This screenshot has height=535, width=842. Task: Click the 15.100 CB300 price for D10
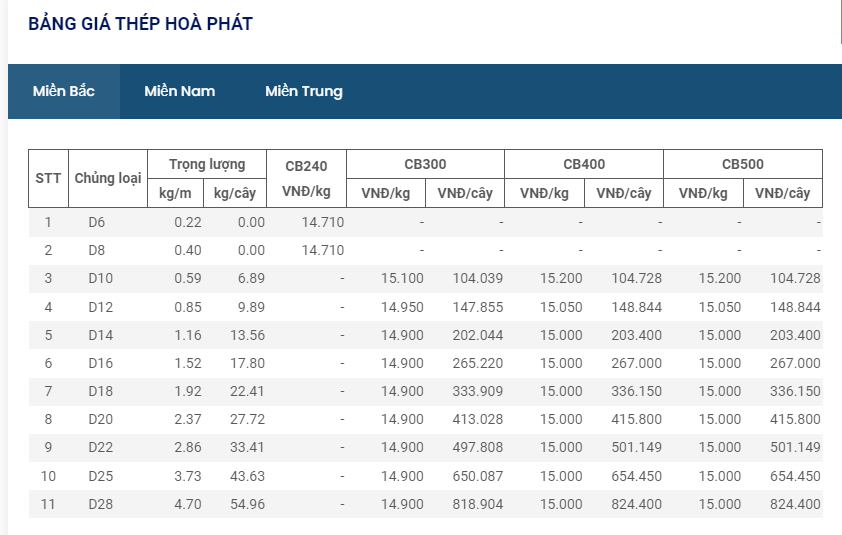click(x=402, y=278)
